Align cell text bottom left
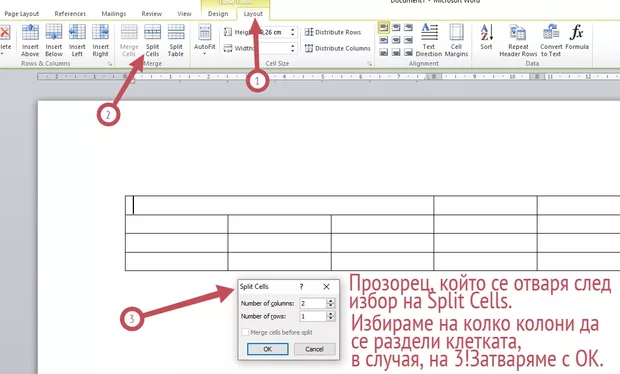 384,52
